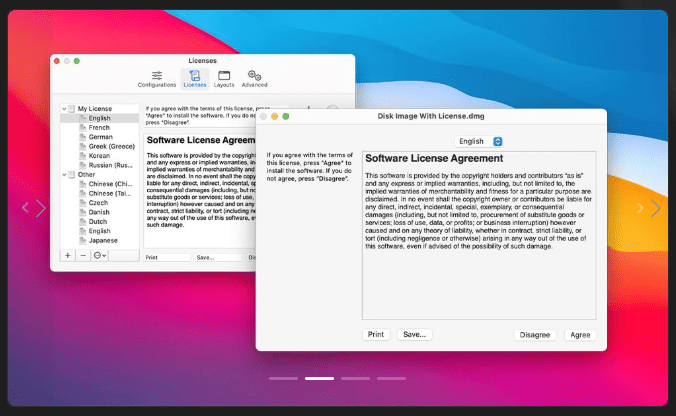Collapse the My License group

tap(64, 109)
